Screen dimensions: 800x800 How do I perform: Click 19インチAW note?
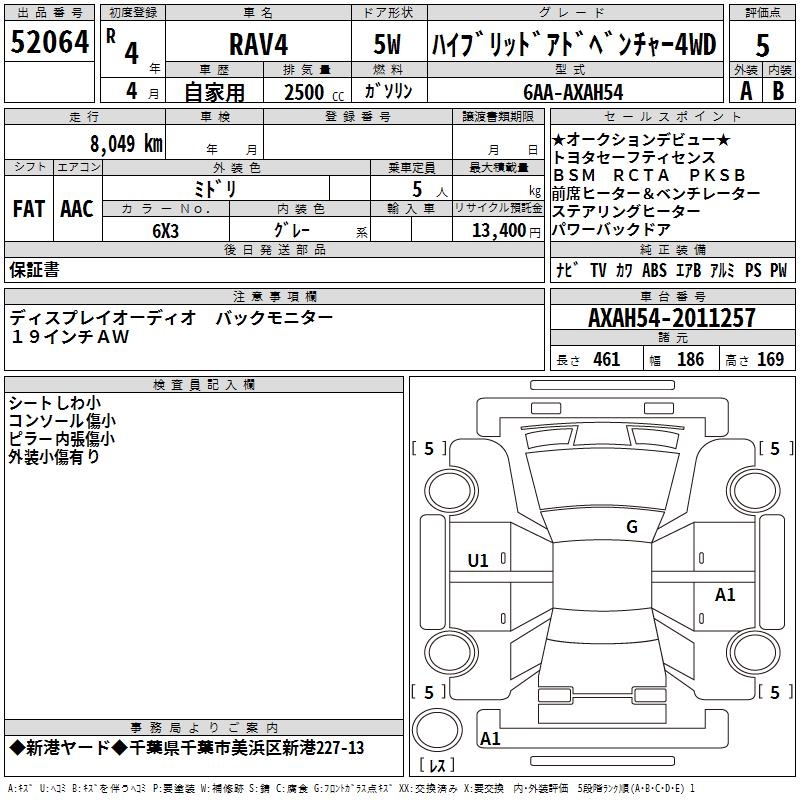(69, 337)
